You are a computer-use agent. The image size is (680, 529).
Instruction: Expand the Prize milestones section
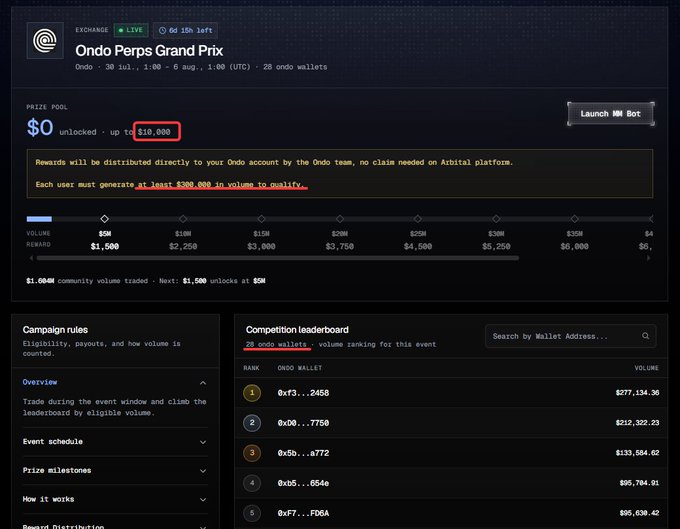coord(115,470)
